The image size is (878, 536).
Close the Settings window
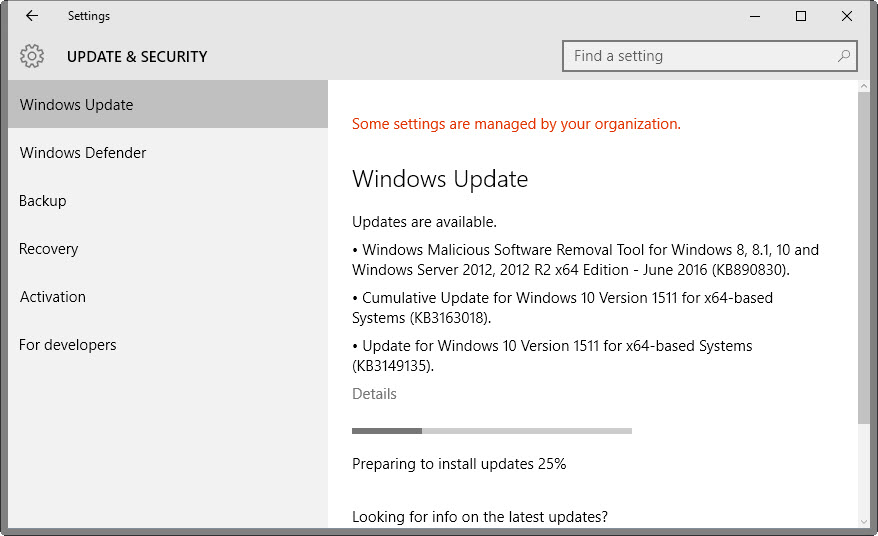click(847, 16)
